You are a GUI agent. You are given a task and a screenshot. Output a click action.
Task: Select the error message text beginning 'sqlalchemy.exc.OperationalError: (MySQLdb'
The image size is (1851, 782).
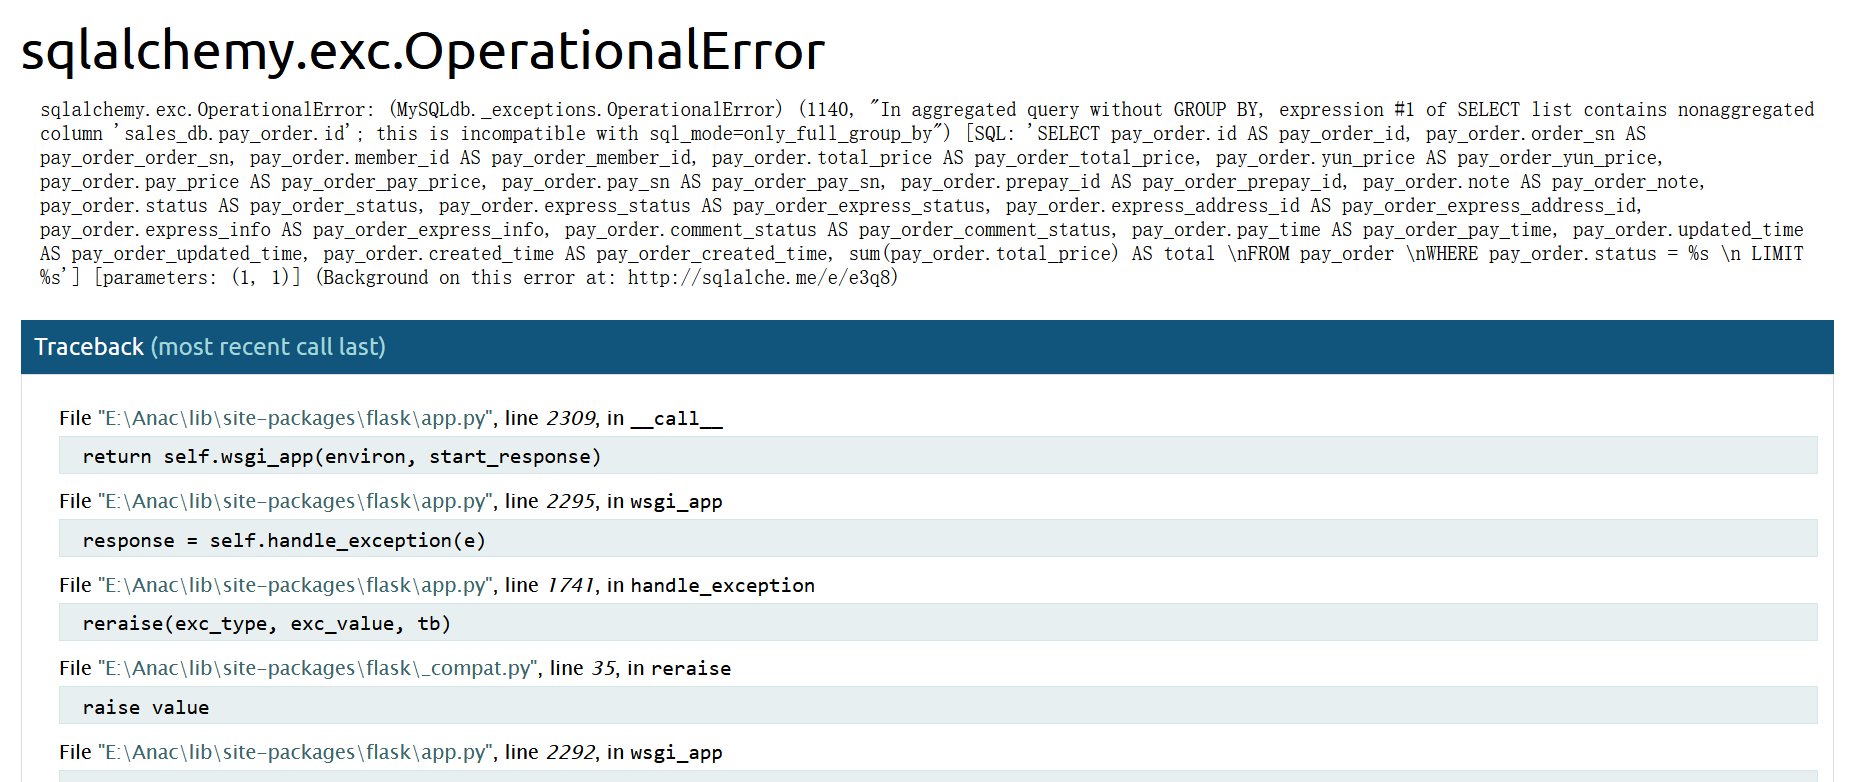point(927,193)
